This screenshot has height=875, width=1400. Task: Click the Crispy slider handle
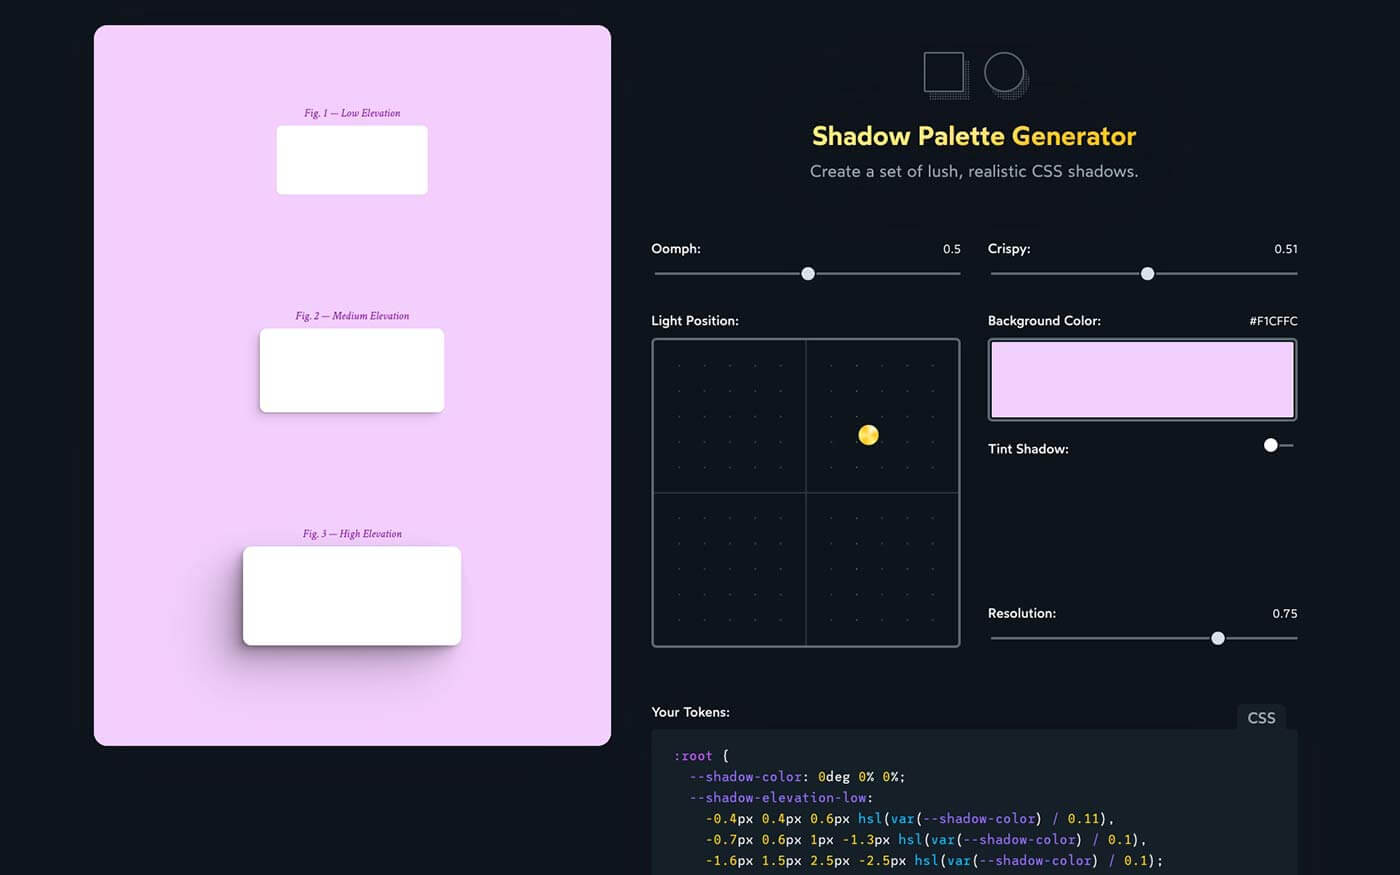tap(1148, 274)
